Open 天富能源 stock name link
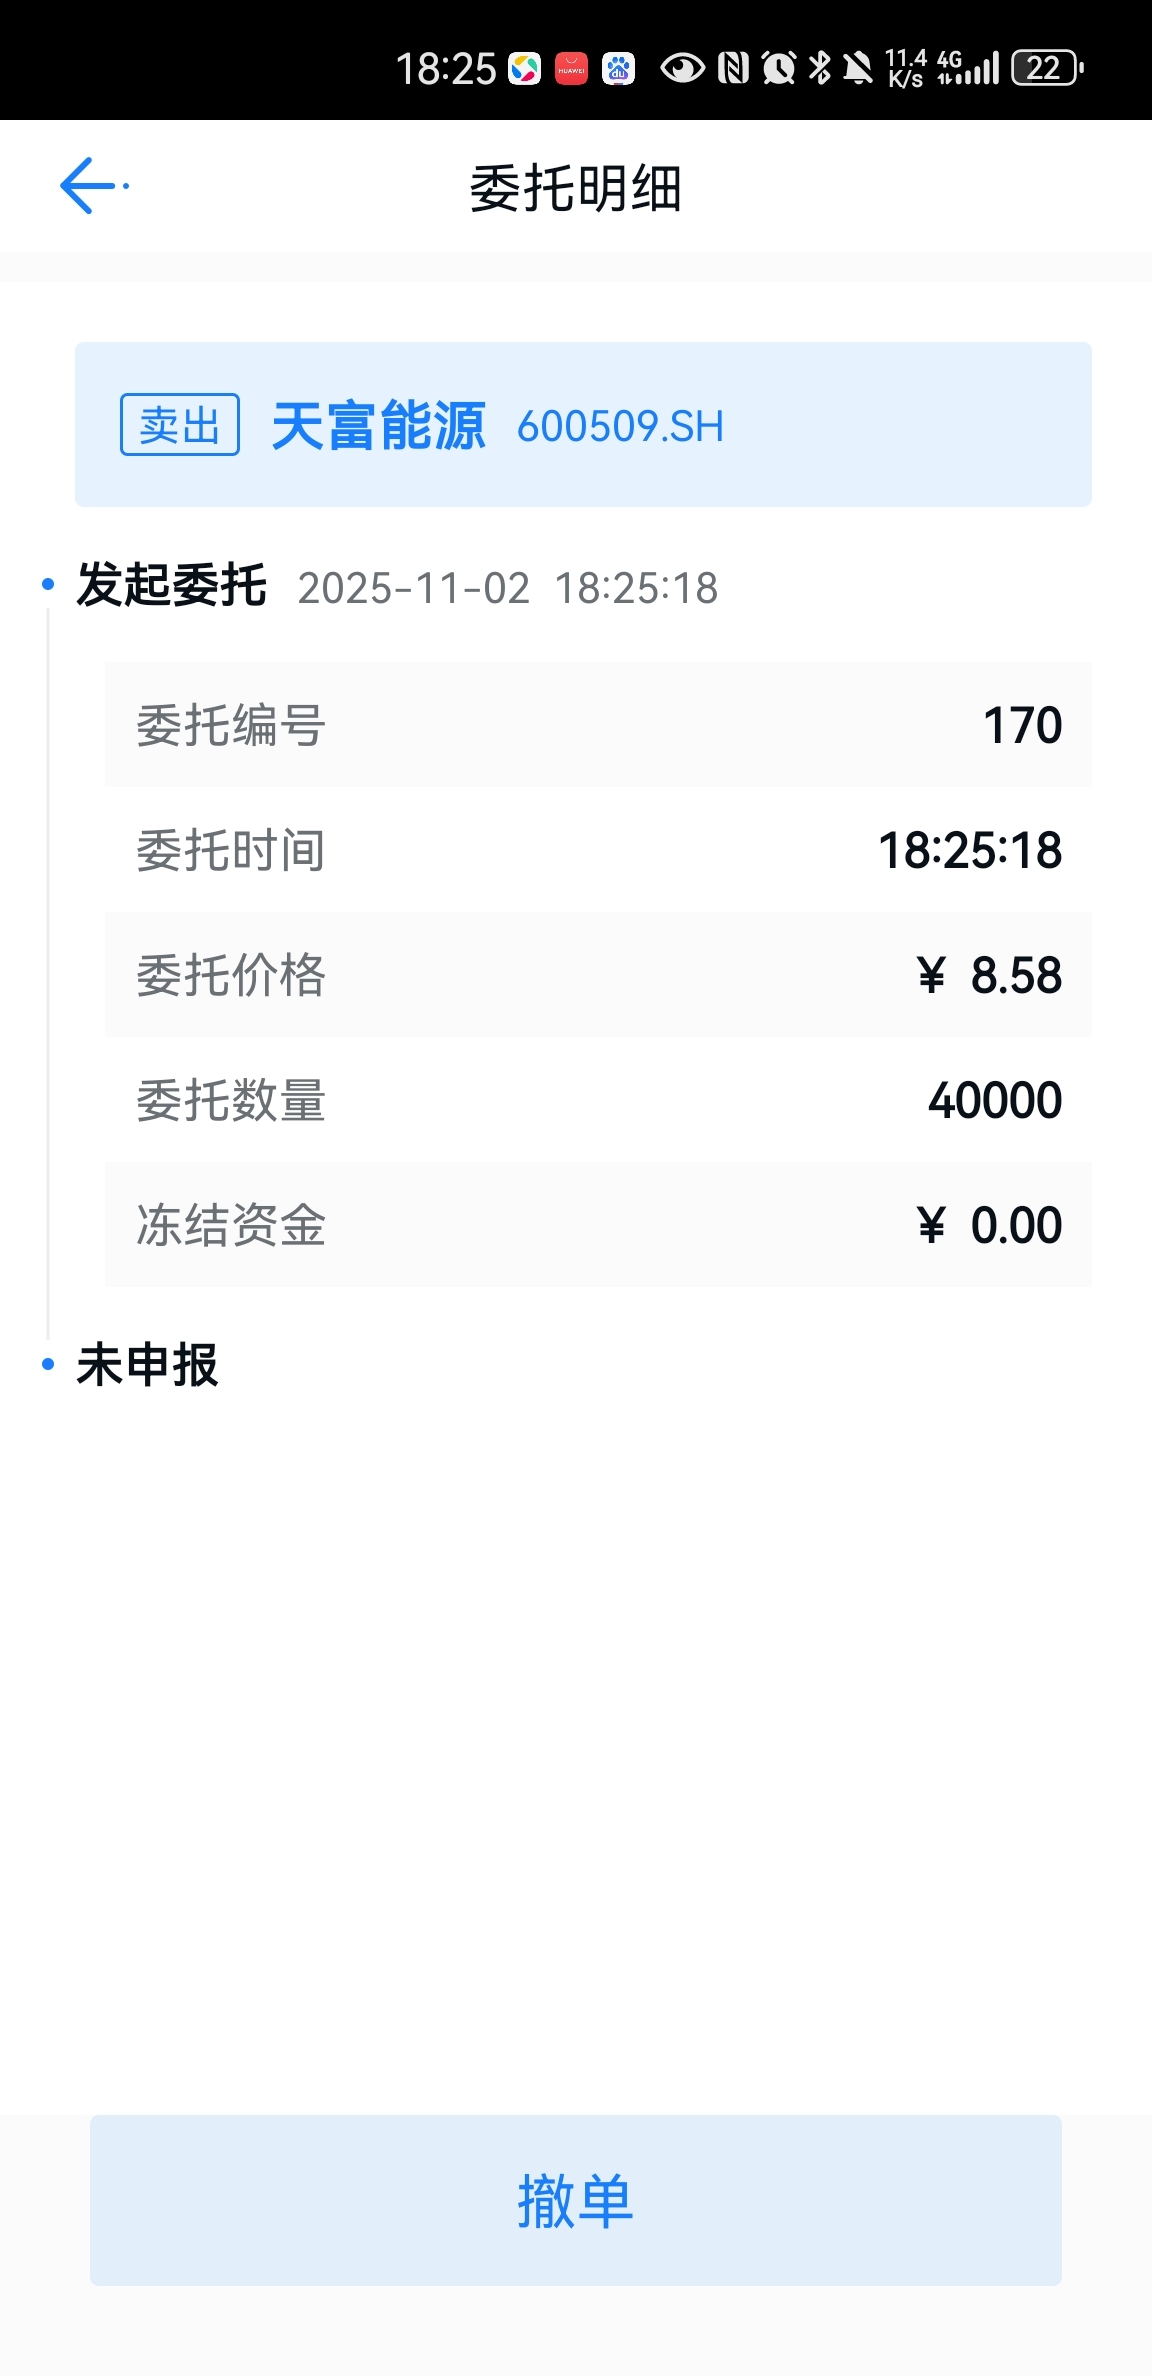Image resolution: width=1152 pixels, height=2376 pixels. (x=378, y=426)
